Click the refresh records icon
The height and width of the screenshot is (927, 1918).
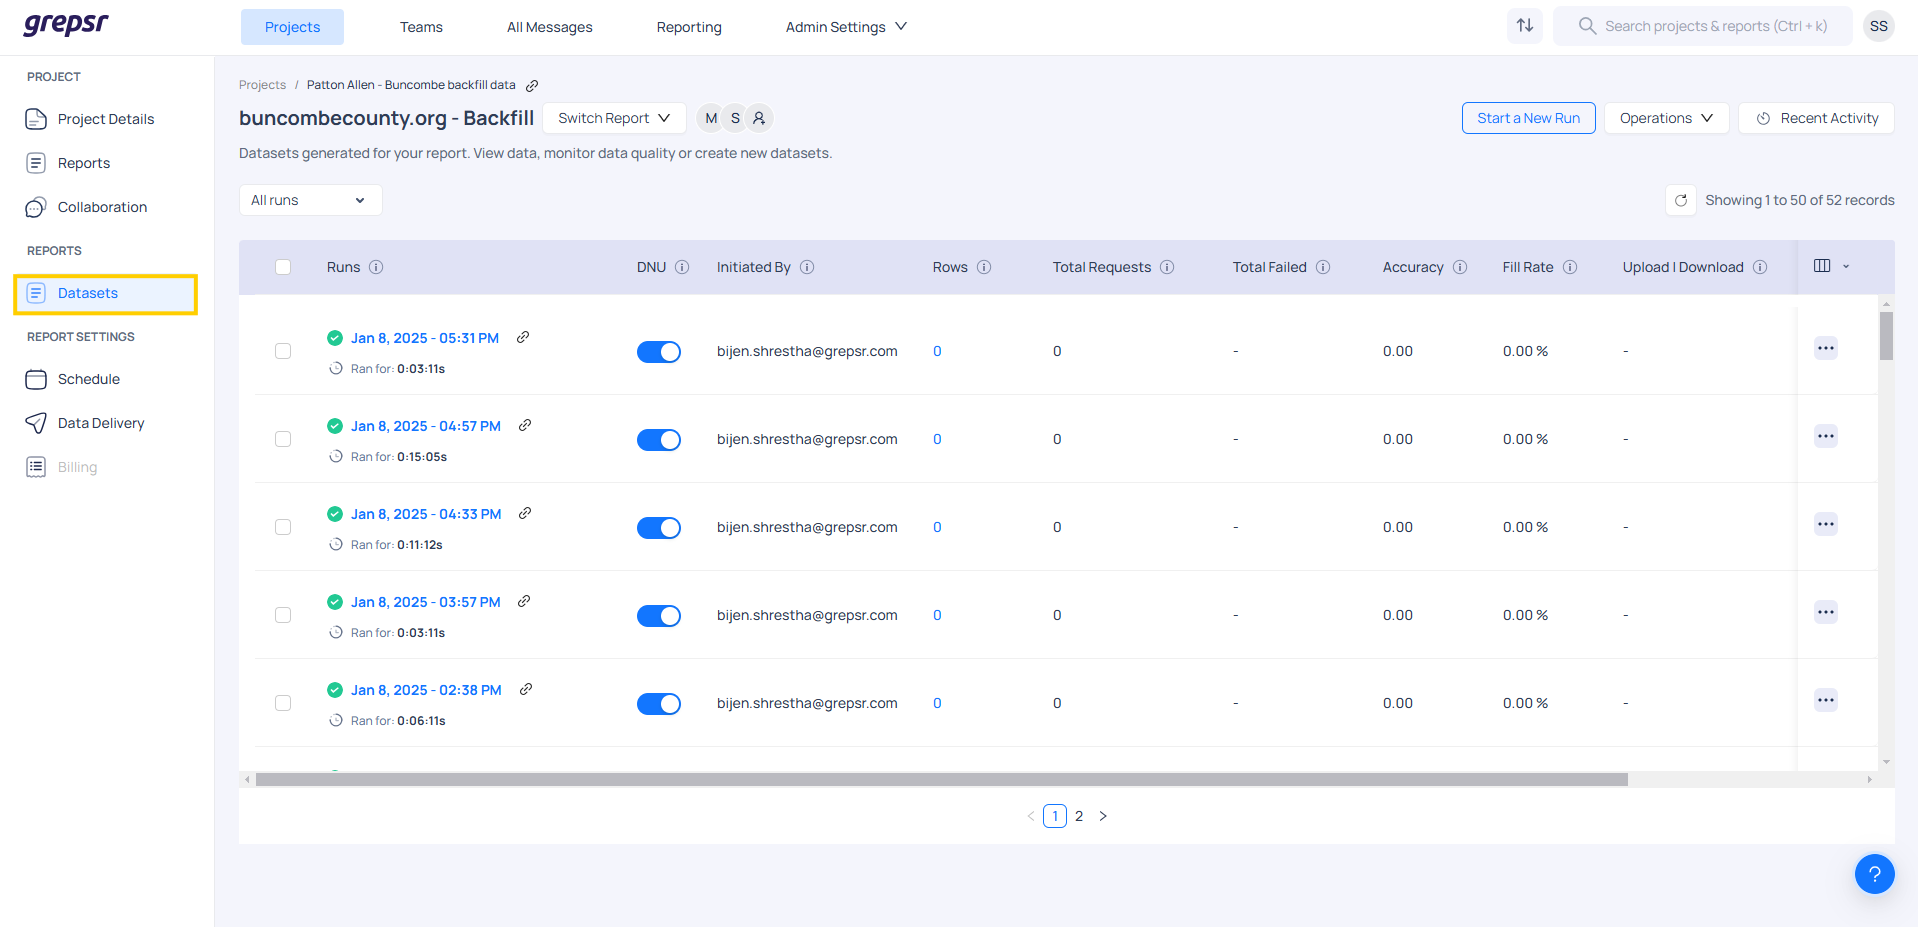[x=1681, y=200]
